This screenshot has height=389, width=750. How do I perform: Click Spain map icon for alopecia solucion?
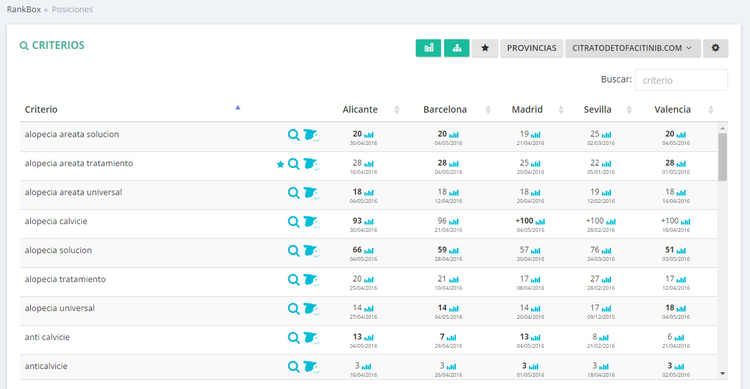(x=311, y=251)
